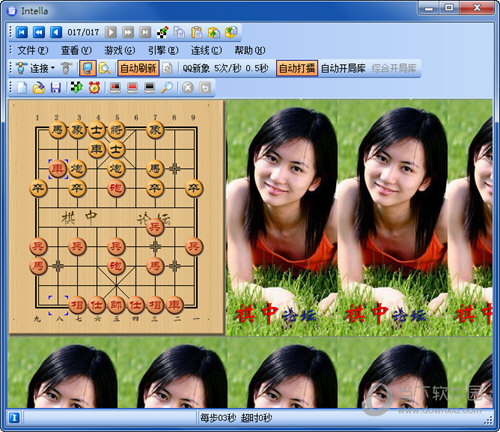Click the alarm clock timer icon
Image resolution: width=500 pixels, height=432 pixels.
pos(94,88)
